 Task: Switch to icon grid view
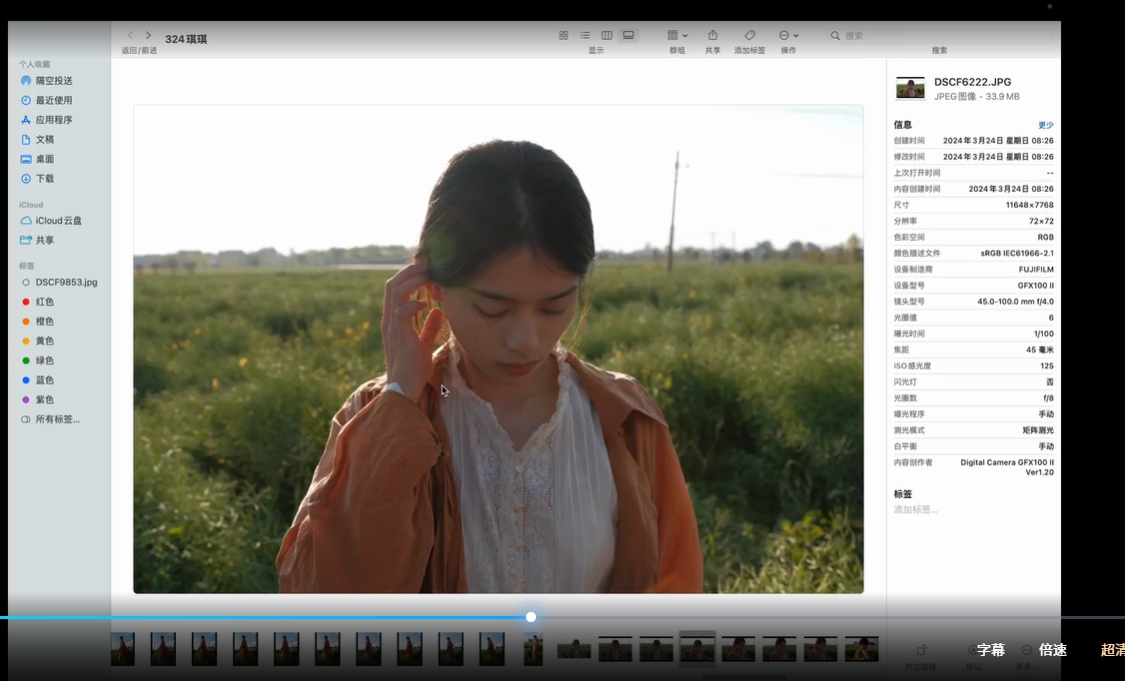click(x=563, y=35)
